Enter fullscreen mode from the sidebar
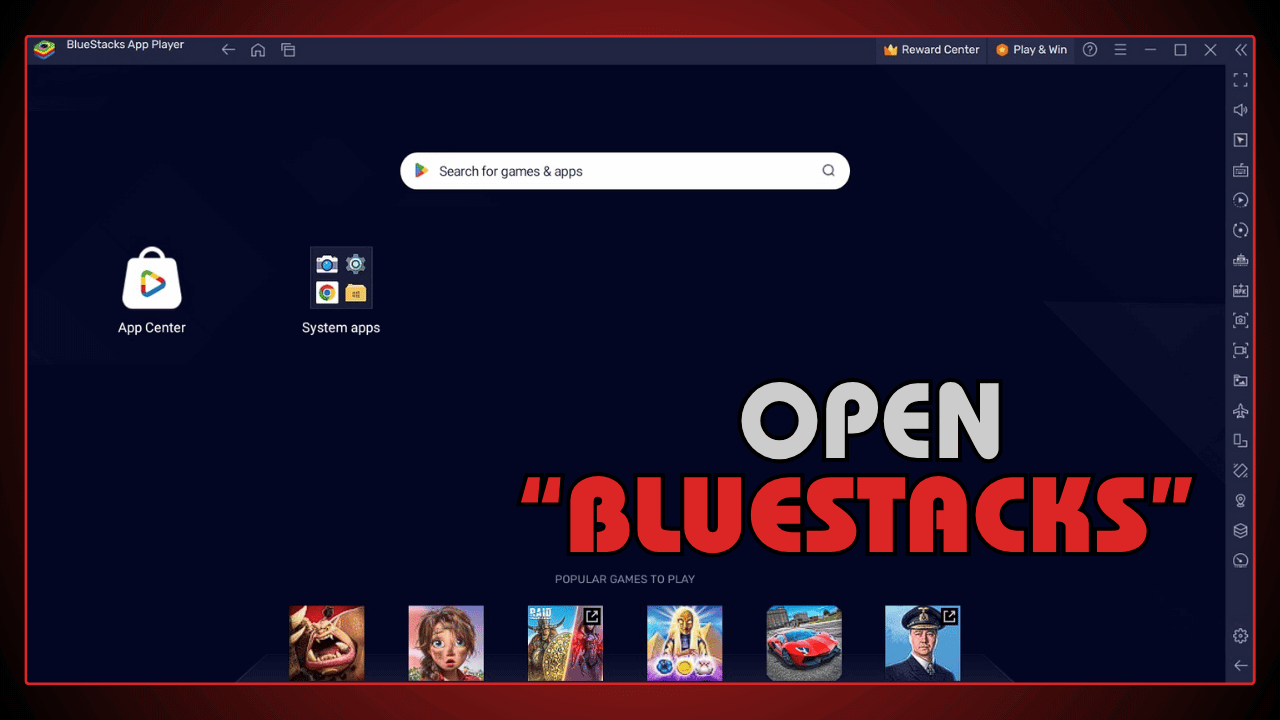The width and height of the screenshot is (1280, 720). pyautogui.click(x=1240, y=80)
